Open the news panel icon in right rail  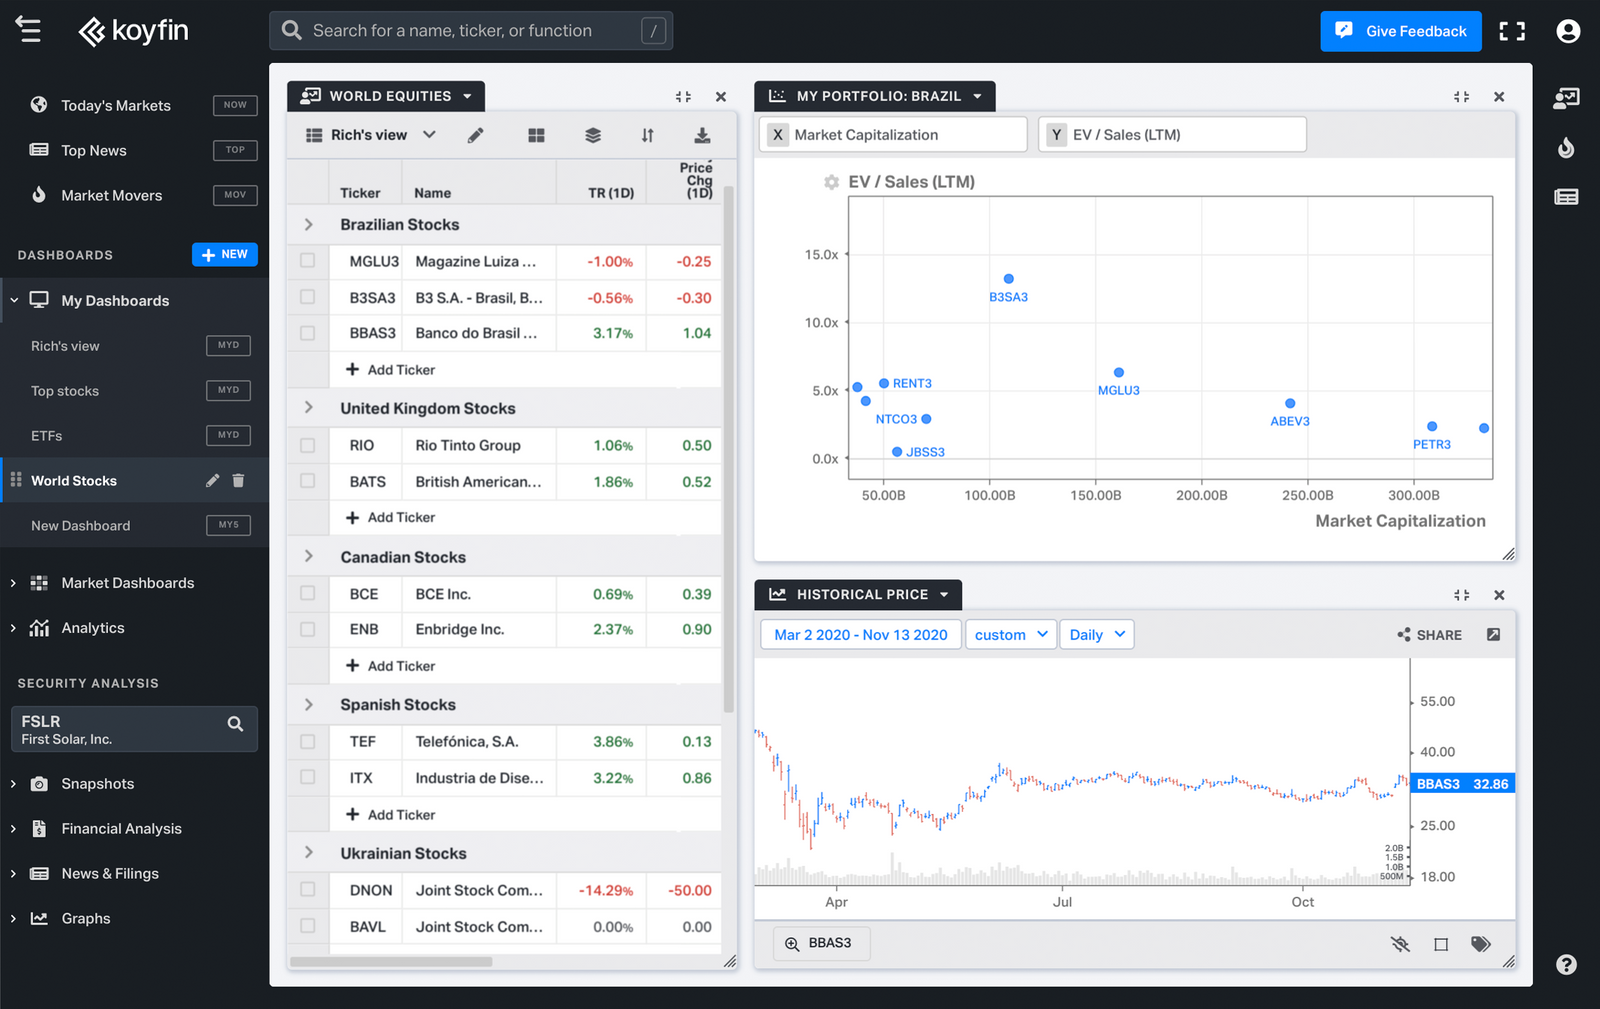[1566, 197]
